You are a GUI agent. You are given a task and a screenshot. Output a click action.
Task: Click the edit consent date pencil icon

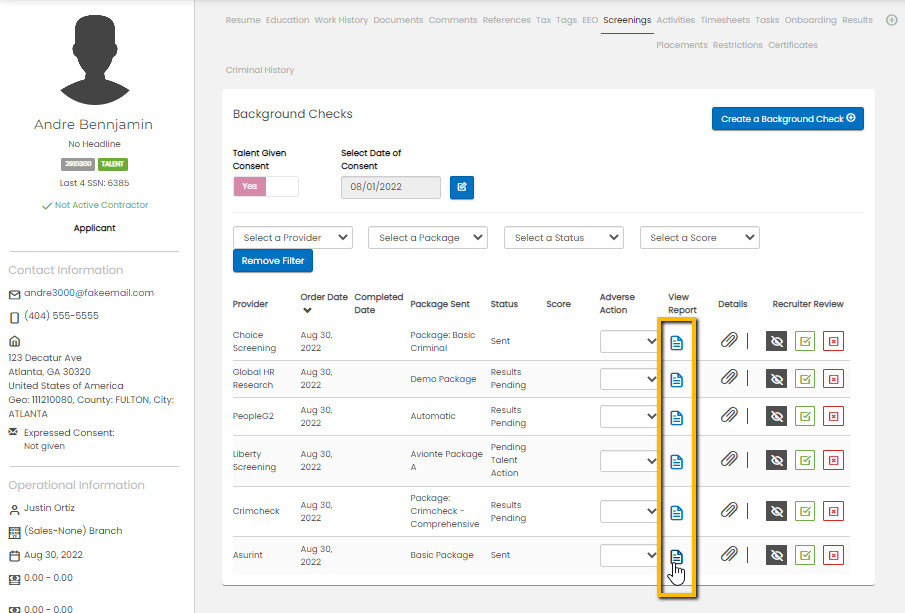click(462, 187)
